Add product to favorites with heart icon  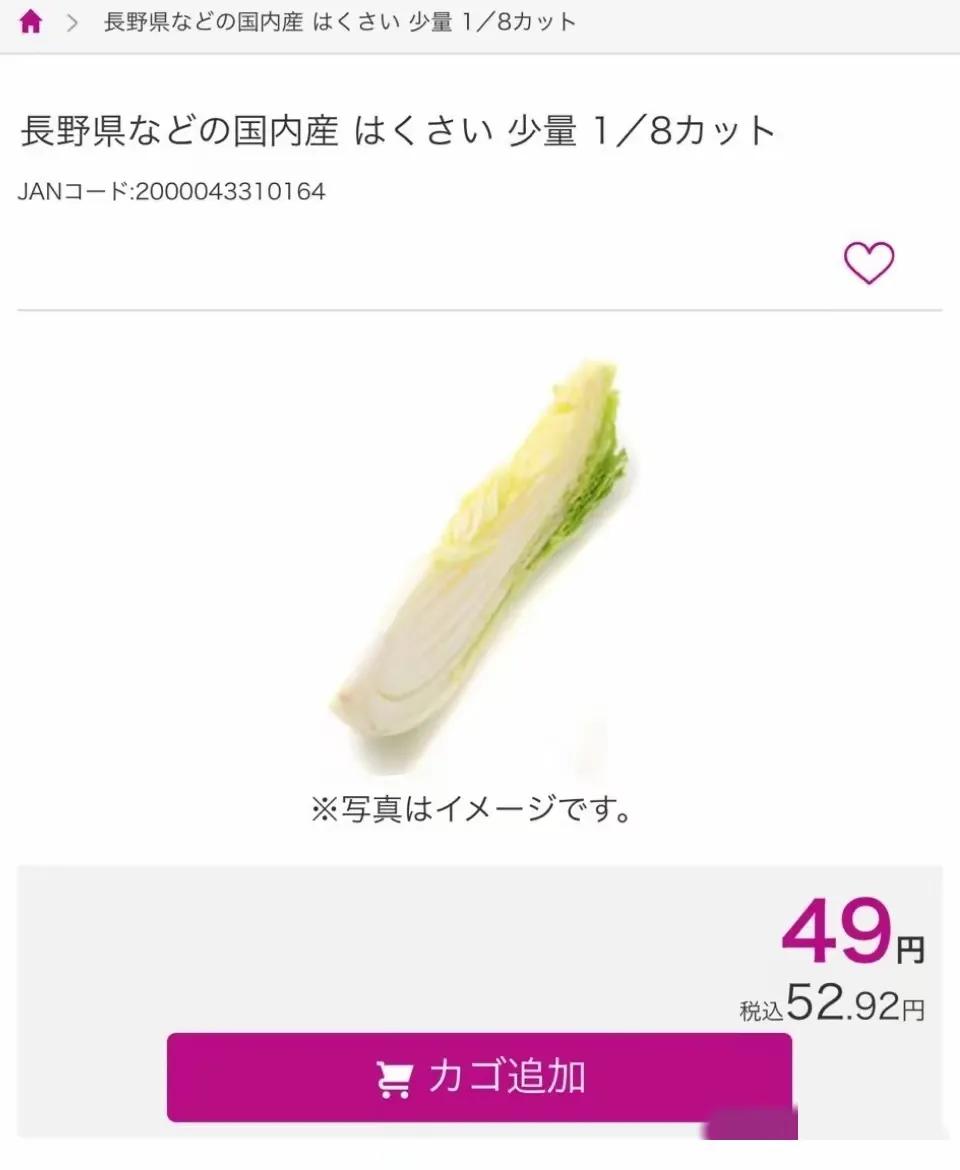coord(869,263)
